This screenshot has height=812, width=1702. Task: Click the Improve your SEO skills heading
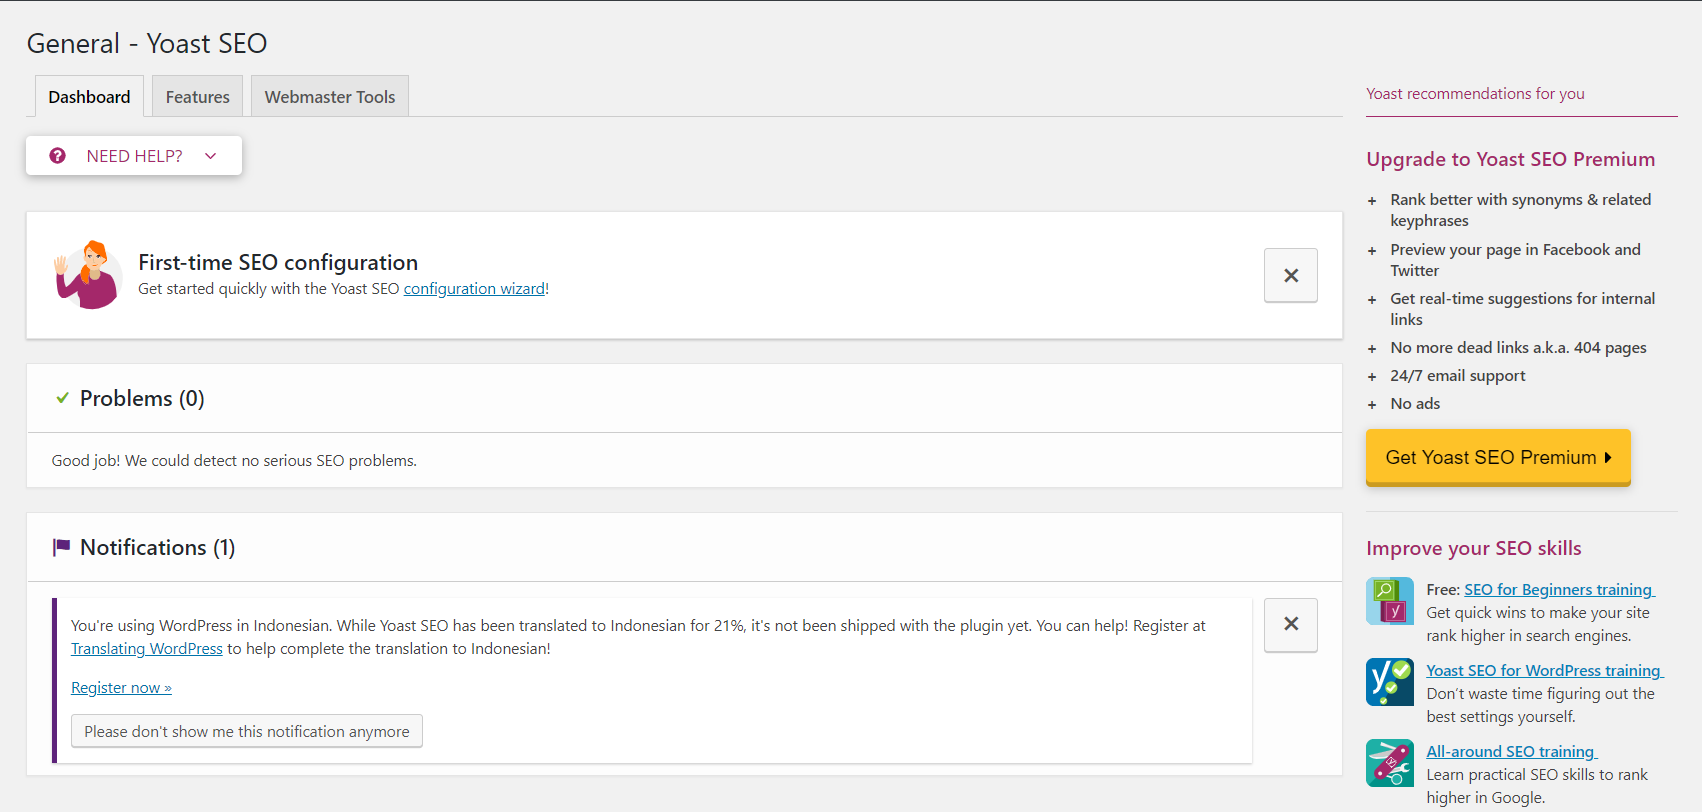(x=1474, y=548)
